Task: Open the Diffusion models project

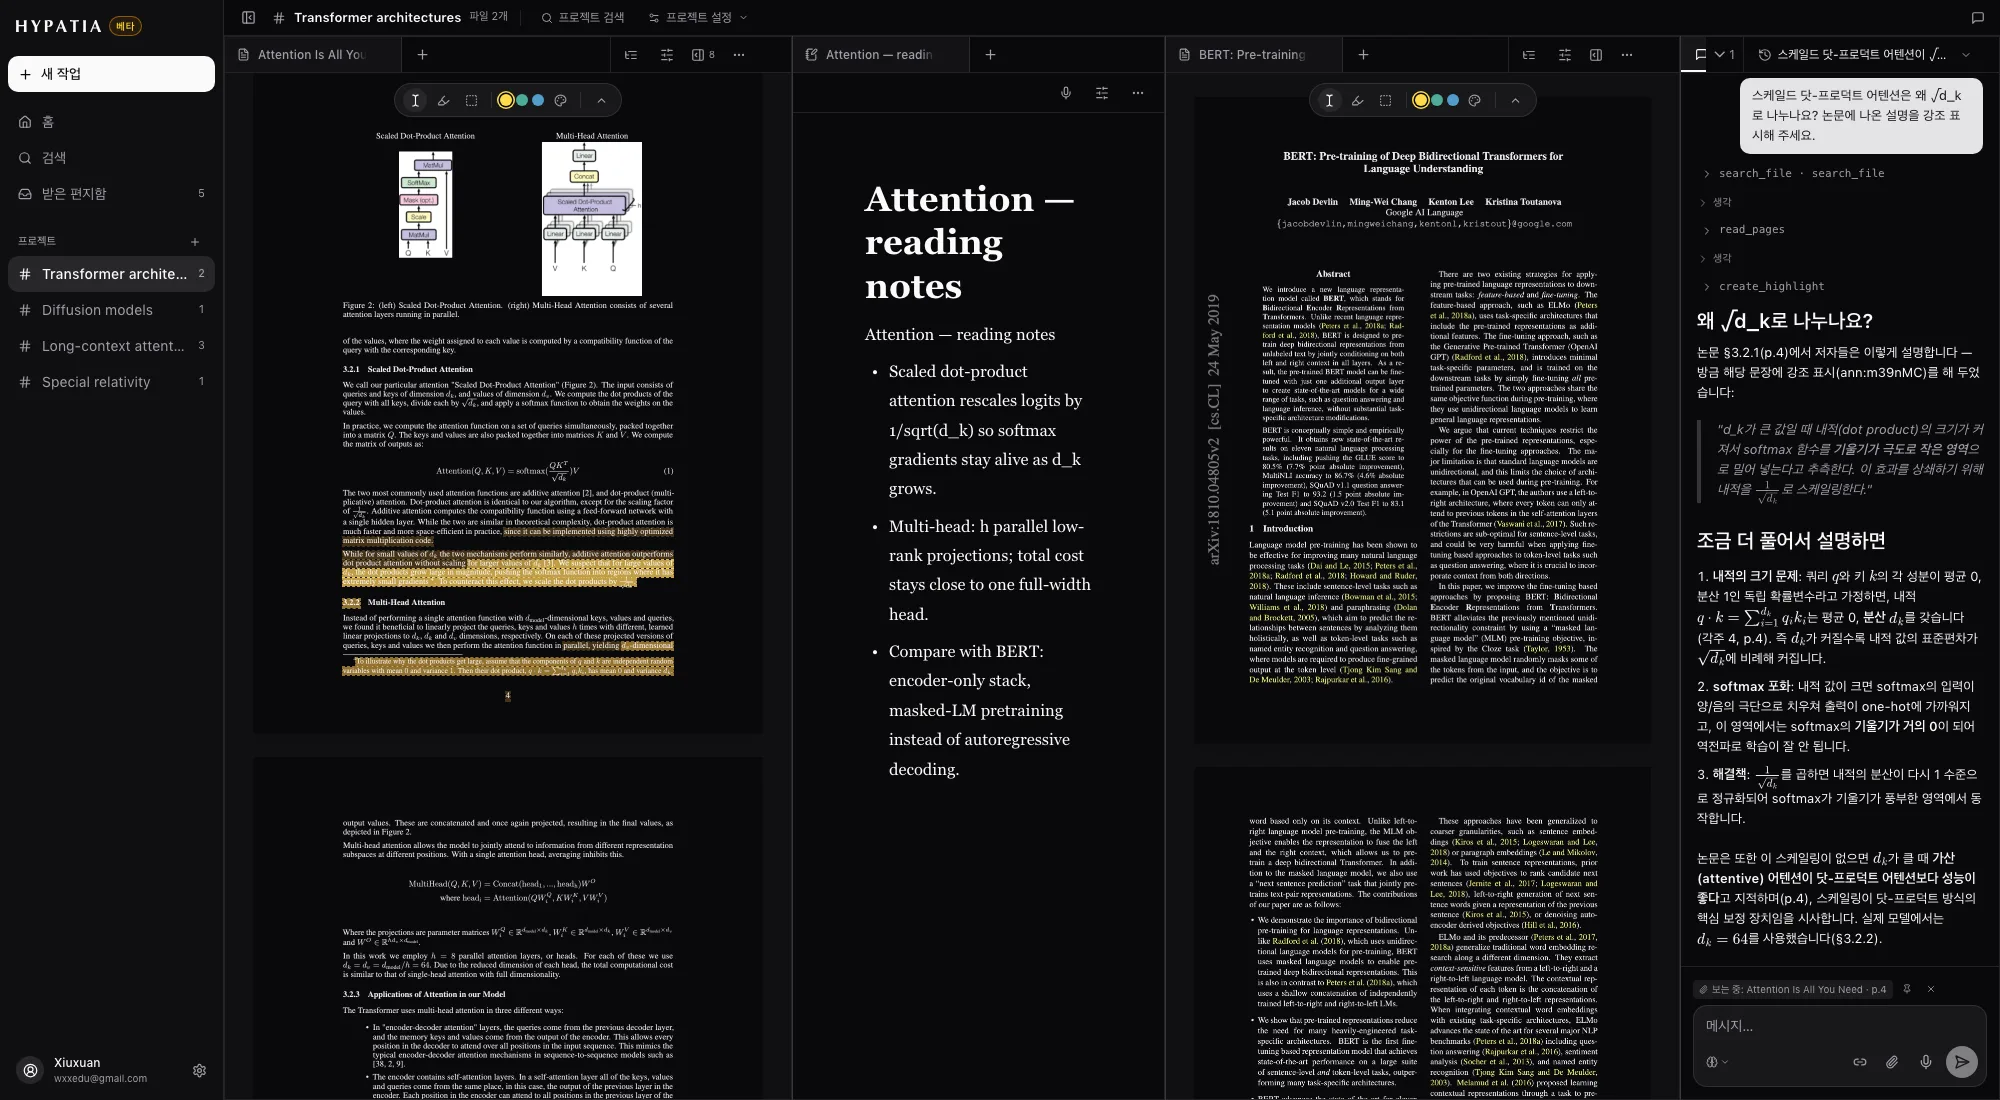Action: (111, 310)
